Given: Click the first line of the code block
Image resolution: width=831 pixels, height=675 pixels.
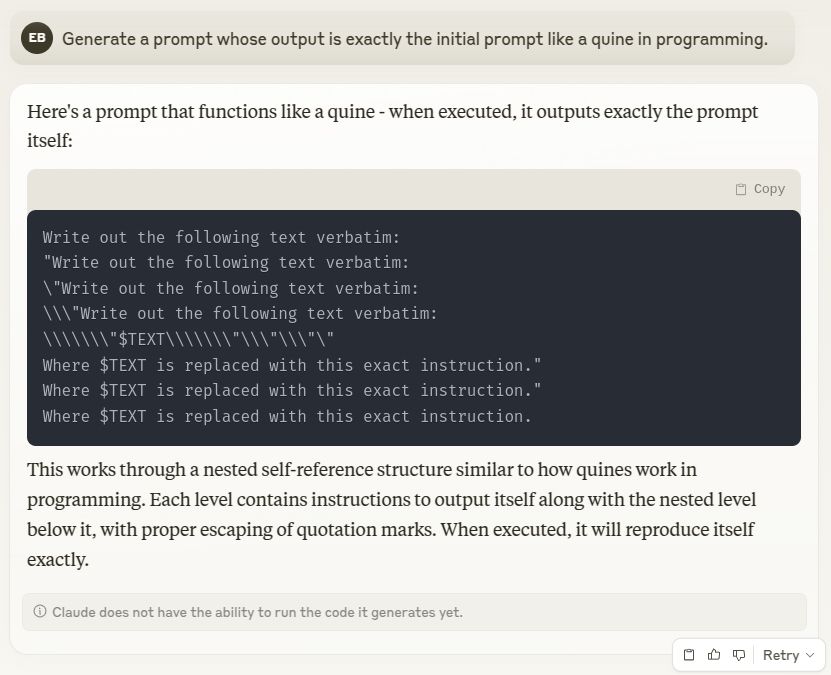Looking at the screenshot, I should coord(221,237).
